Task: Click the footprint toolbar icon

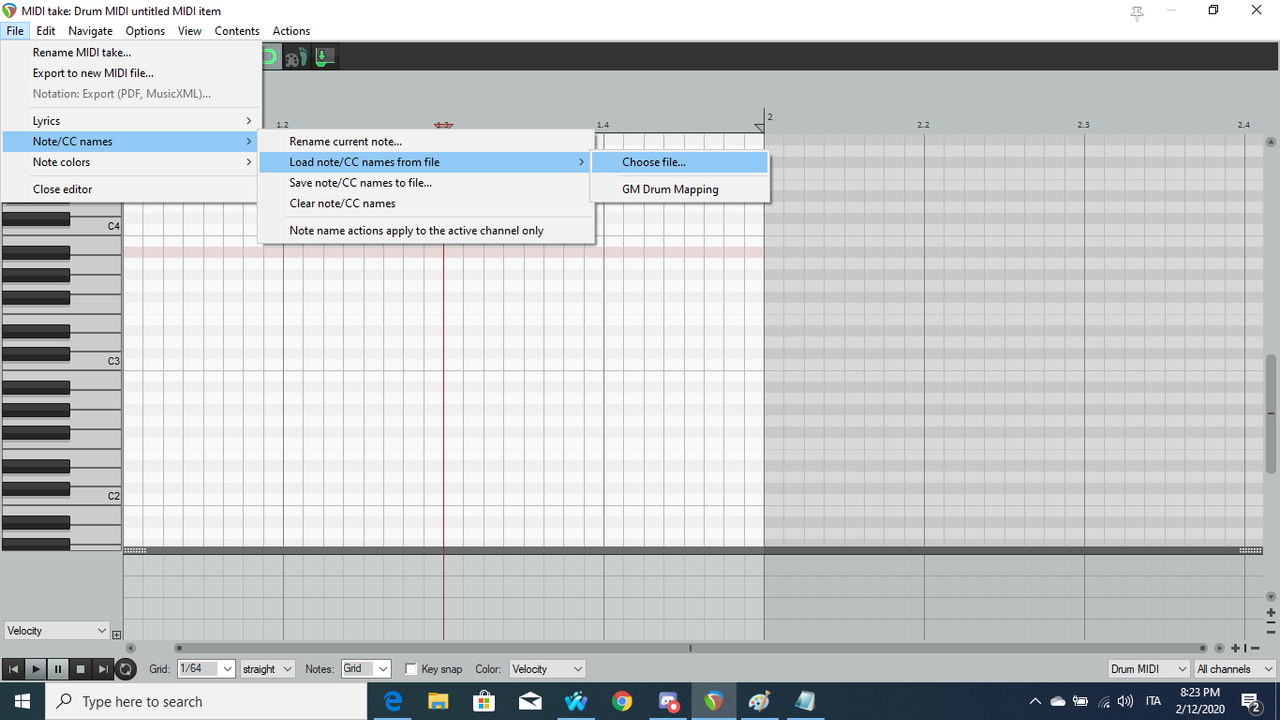Action: pos(297,56)
